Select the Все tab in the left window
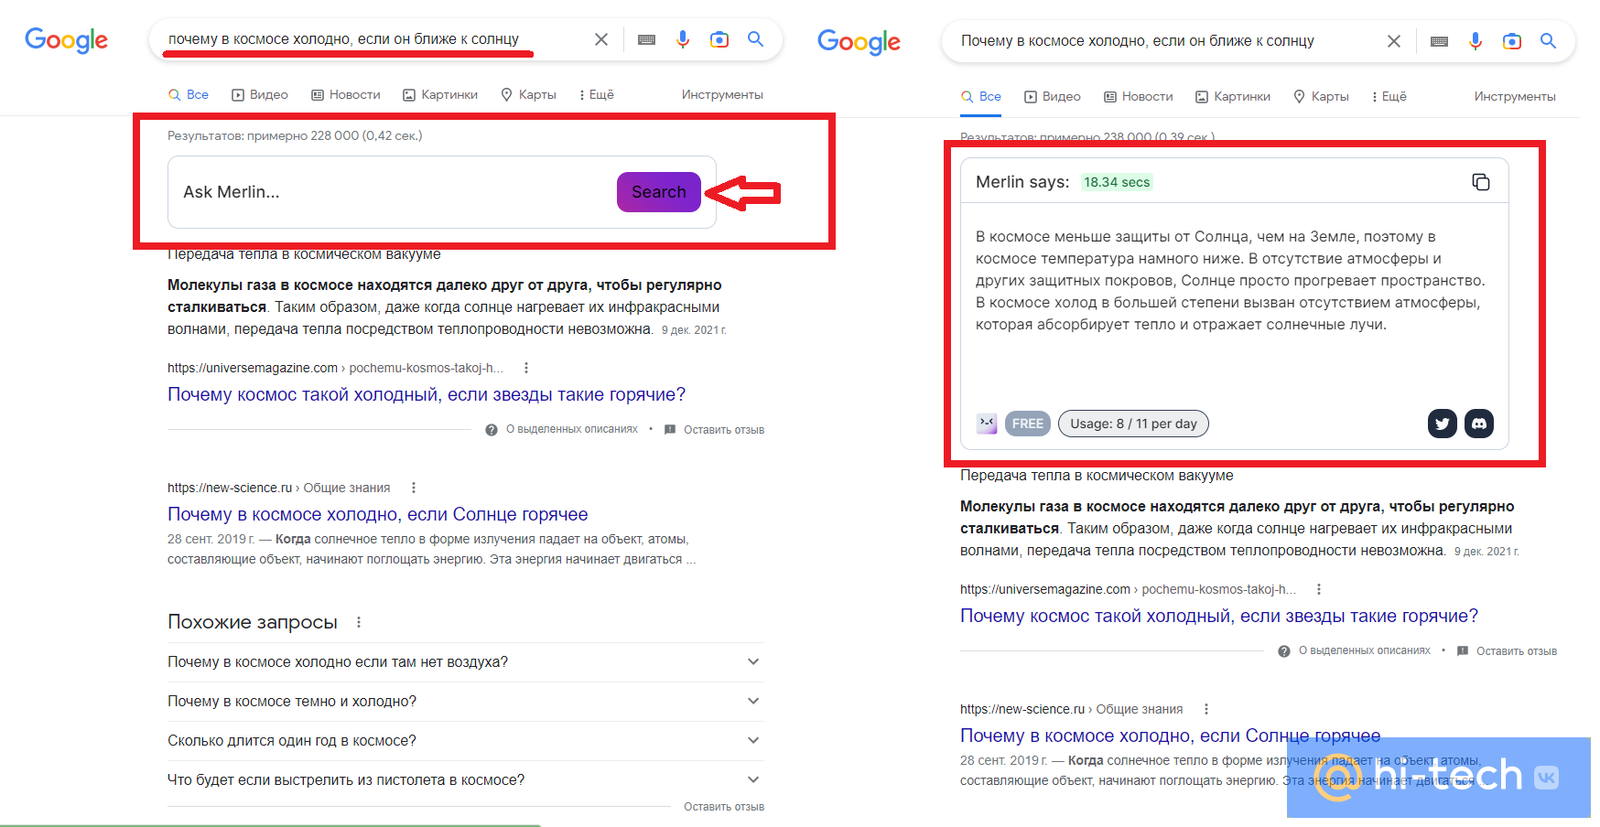Viewport: 1600px width, 827px height. (x=188, y=95)
